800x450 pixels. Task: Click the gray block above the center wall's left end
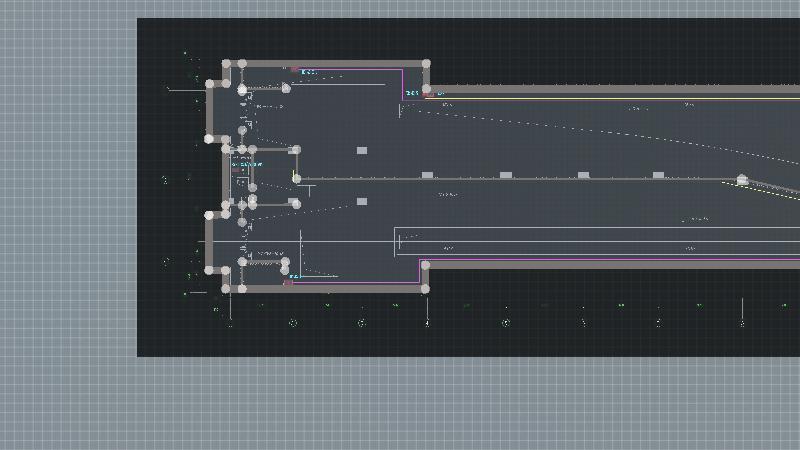click(x=362, y=151)
